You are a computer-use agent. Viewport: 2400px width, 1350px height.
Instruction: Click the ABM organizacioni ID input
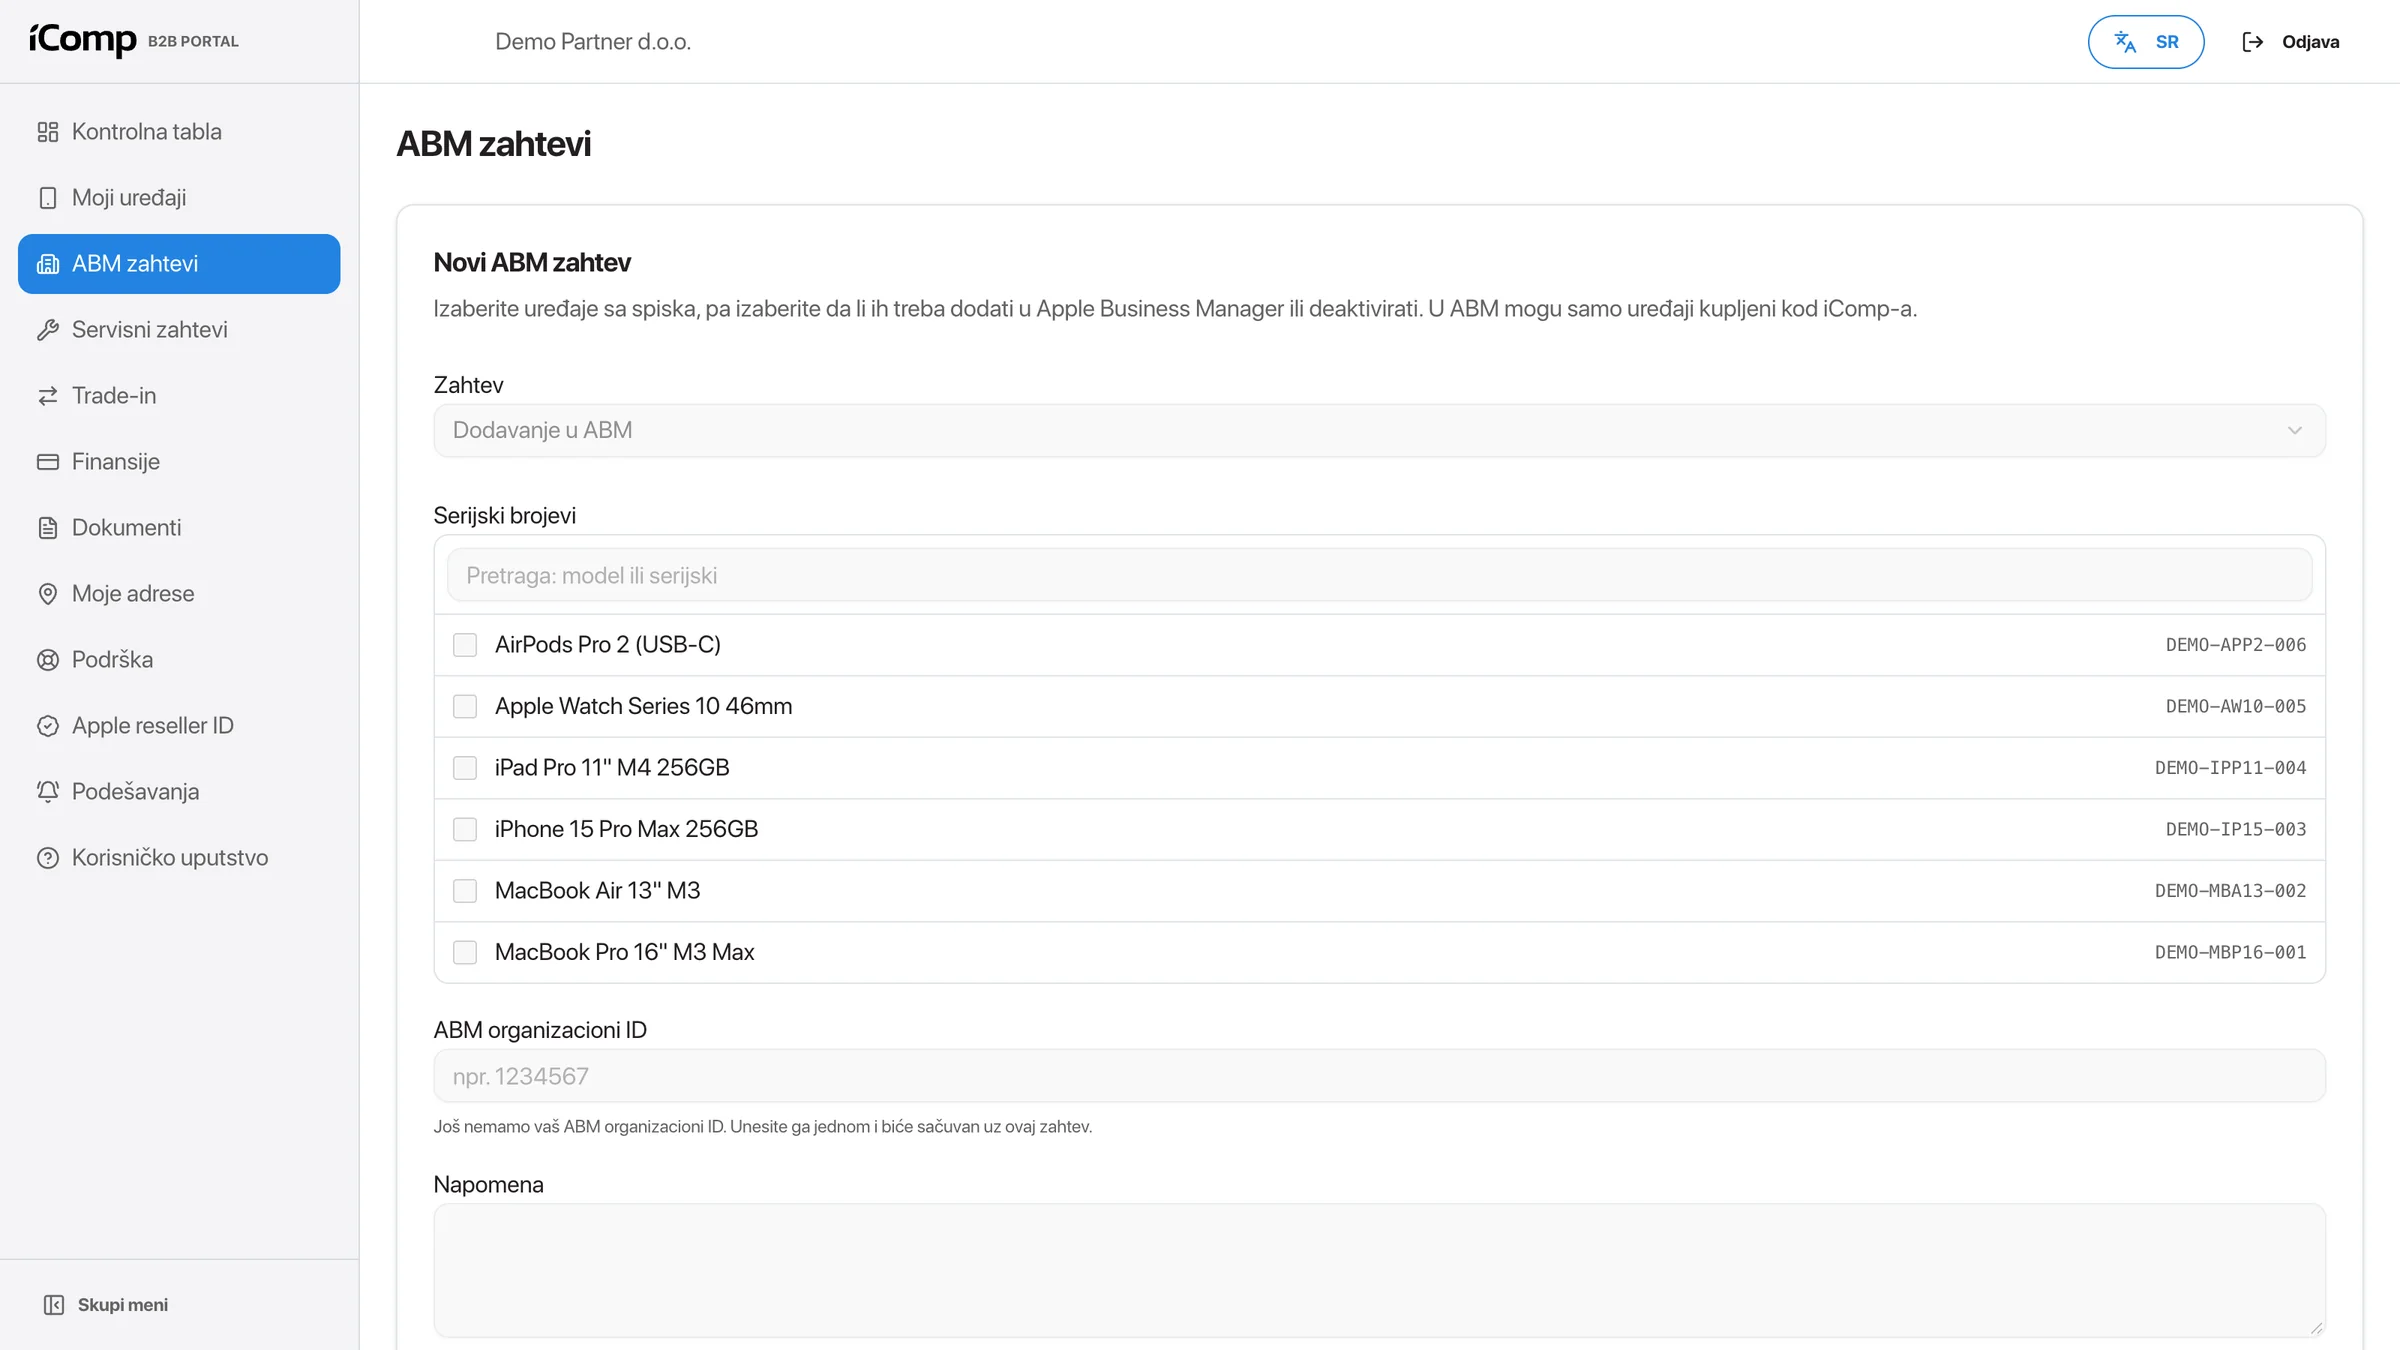[x=1379, y=1077]
